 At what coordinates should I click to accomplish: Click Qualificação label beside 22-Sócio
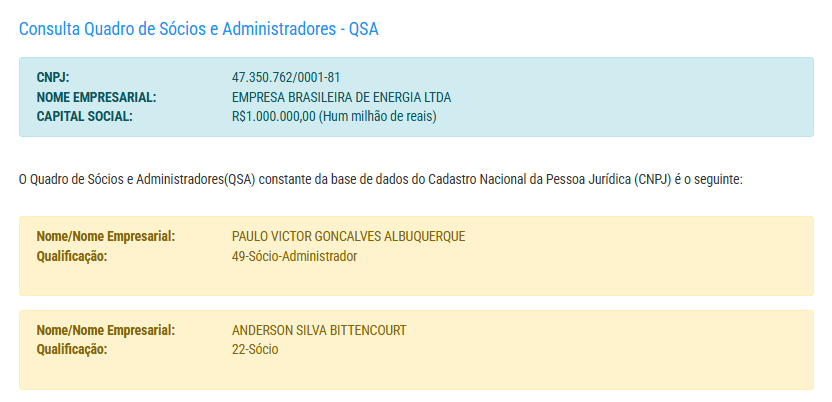[71, 350]
